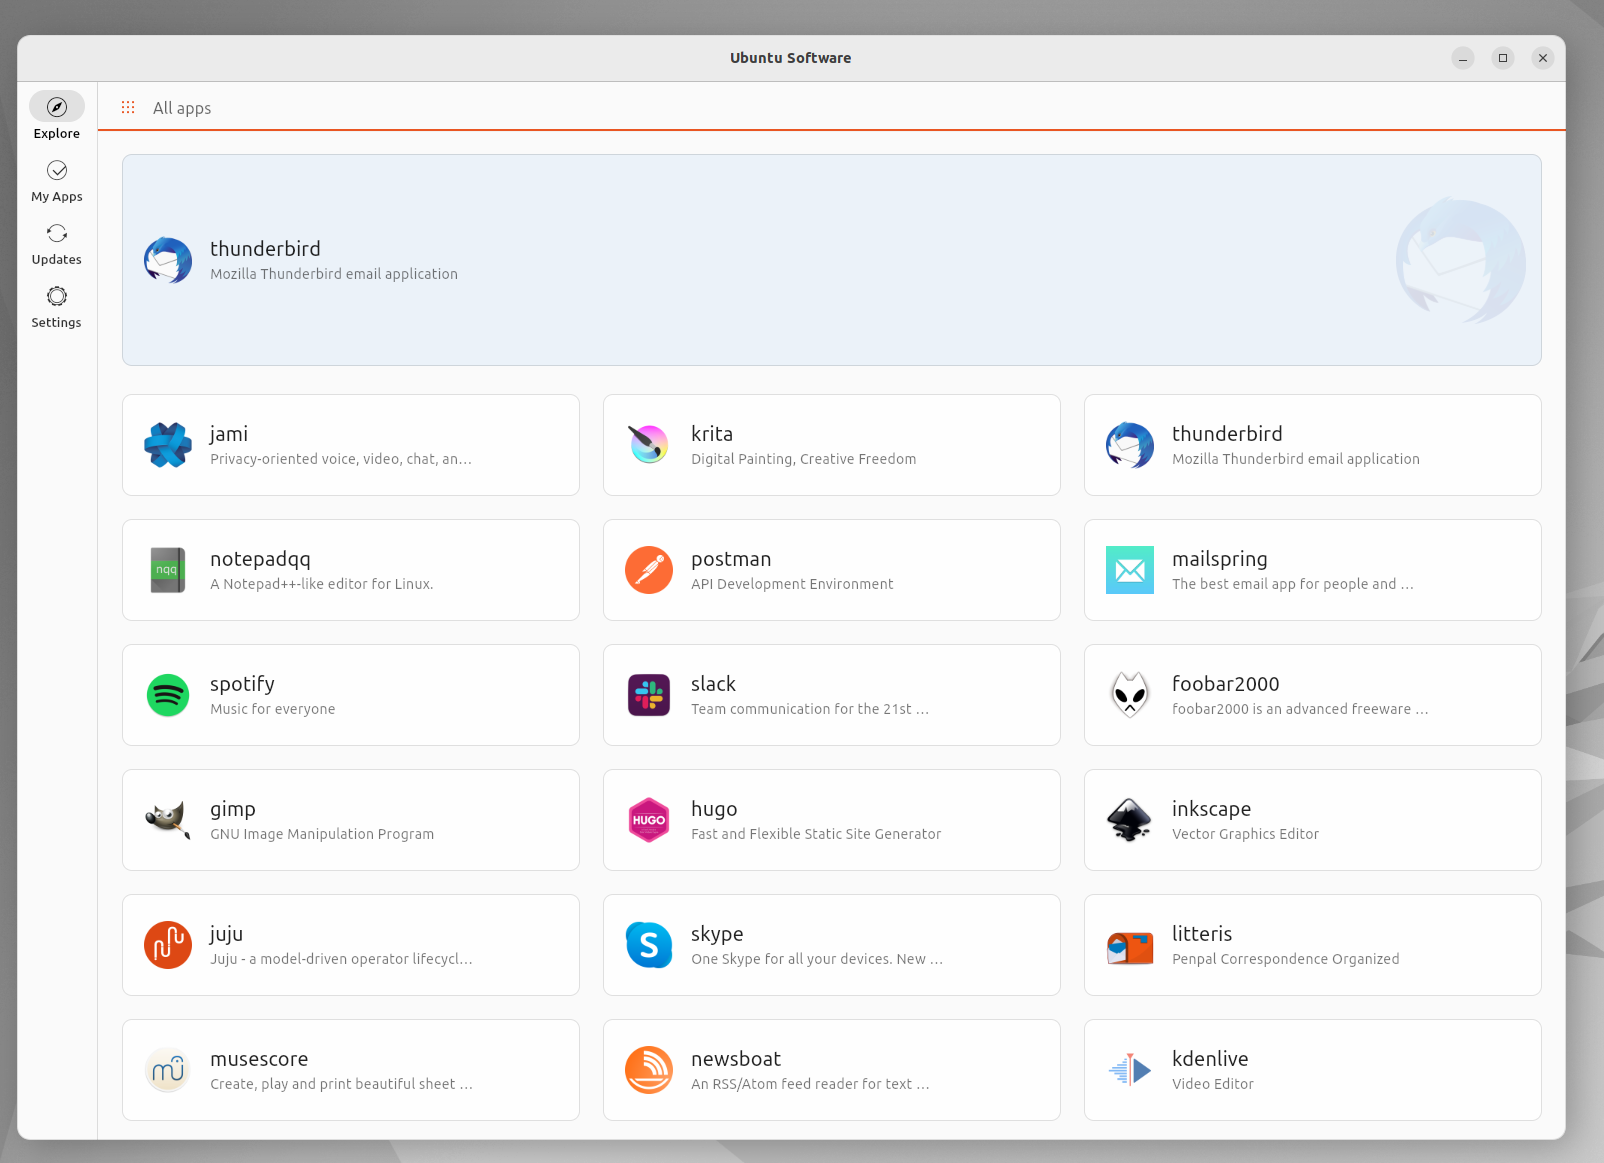Open the inkscape app title
Image resolution: width=1604 pixels, height=1163 pixels.
click(1211, 809)
